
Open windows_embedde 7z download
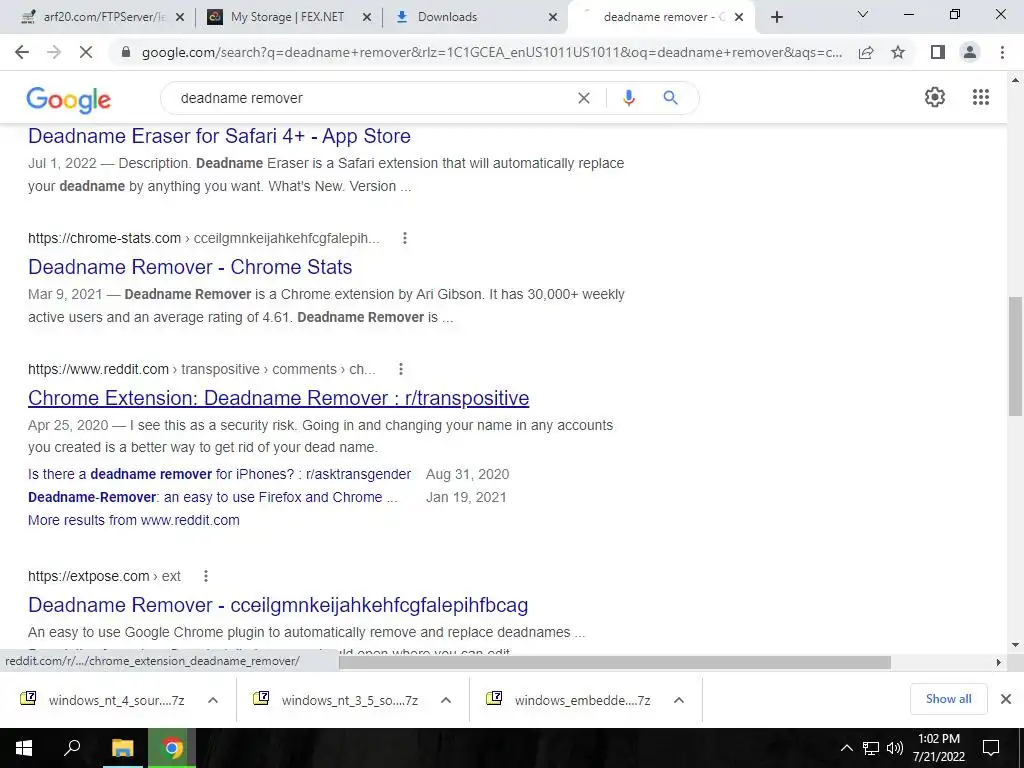(571, 700)
